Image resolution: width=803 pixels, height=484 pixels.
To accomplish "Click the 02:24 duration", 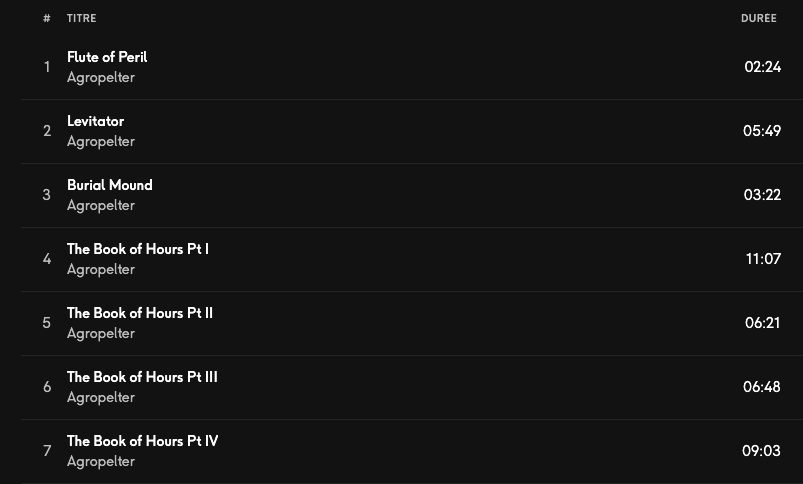I will [762, 67].
